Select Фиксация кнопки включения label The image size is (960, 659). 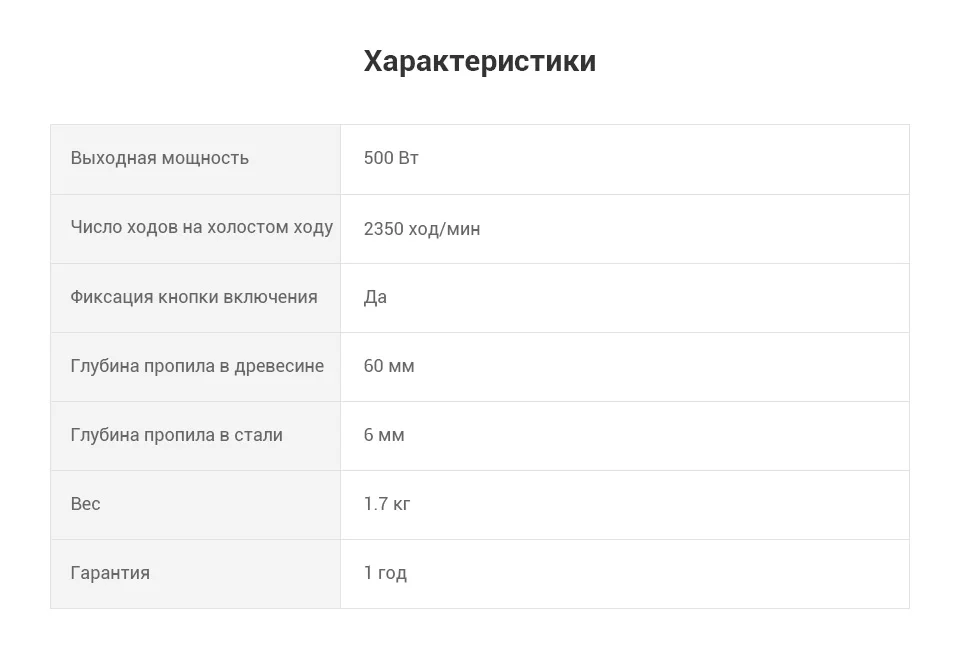(193, 296)
